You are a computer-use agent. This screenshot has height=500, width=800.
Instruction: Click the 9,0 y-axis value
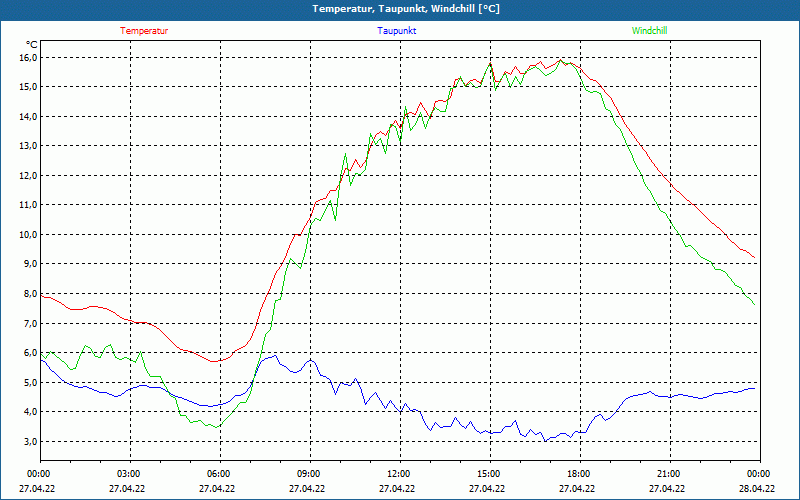click(30, 264)
